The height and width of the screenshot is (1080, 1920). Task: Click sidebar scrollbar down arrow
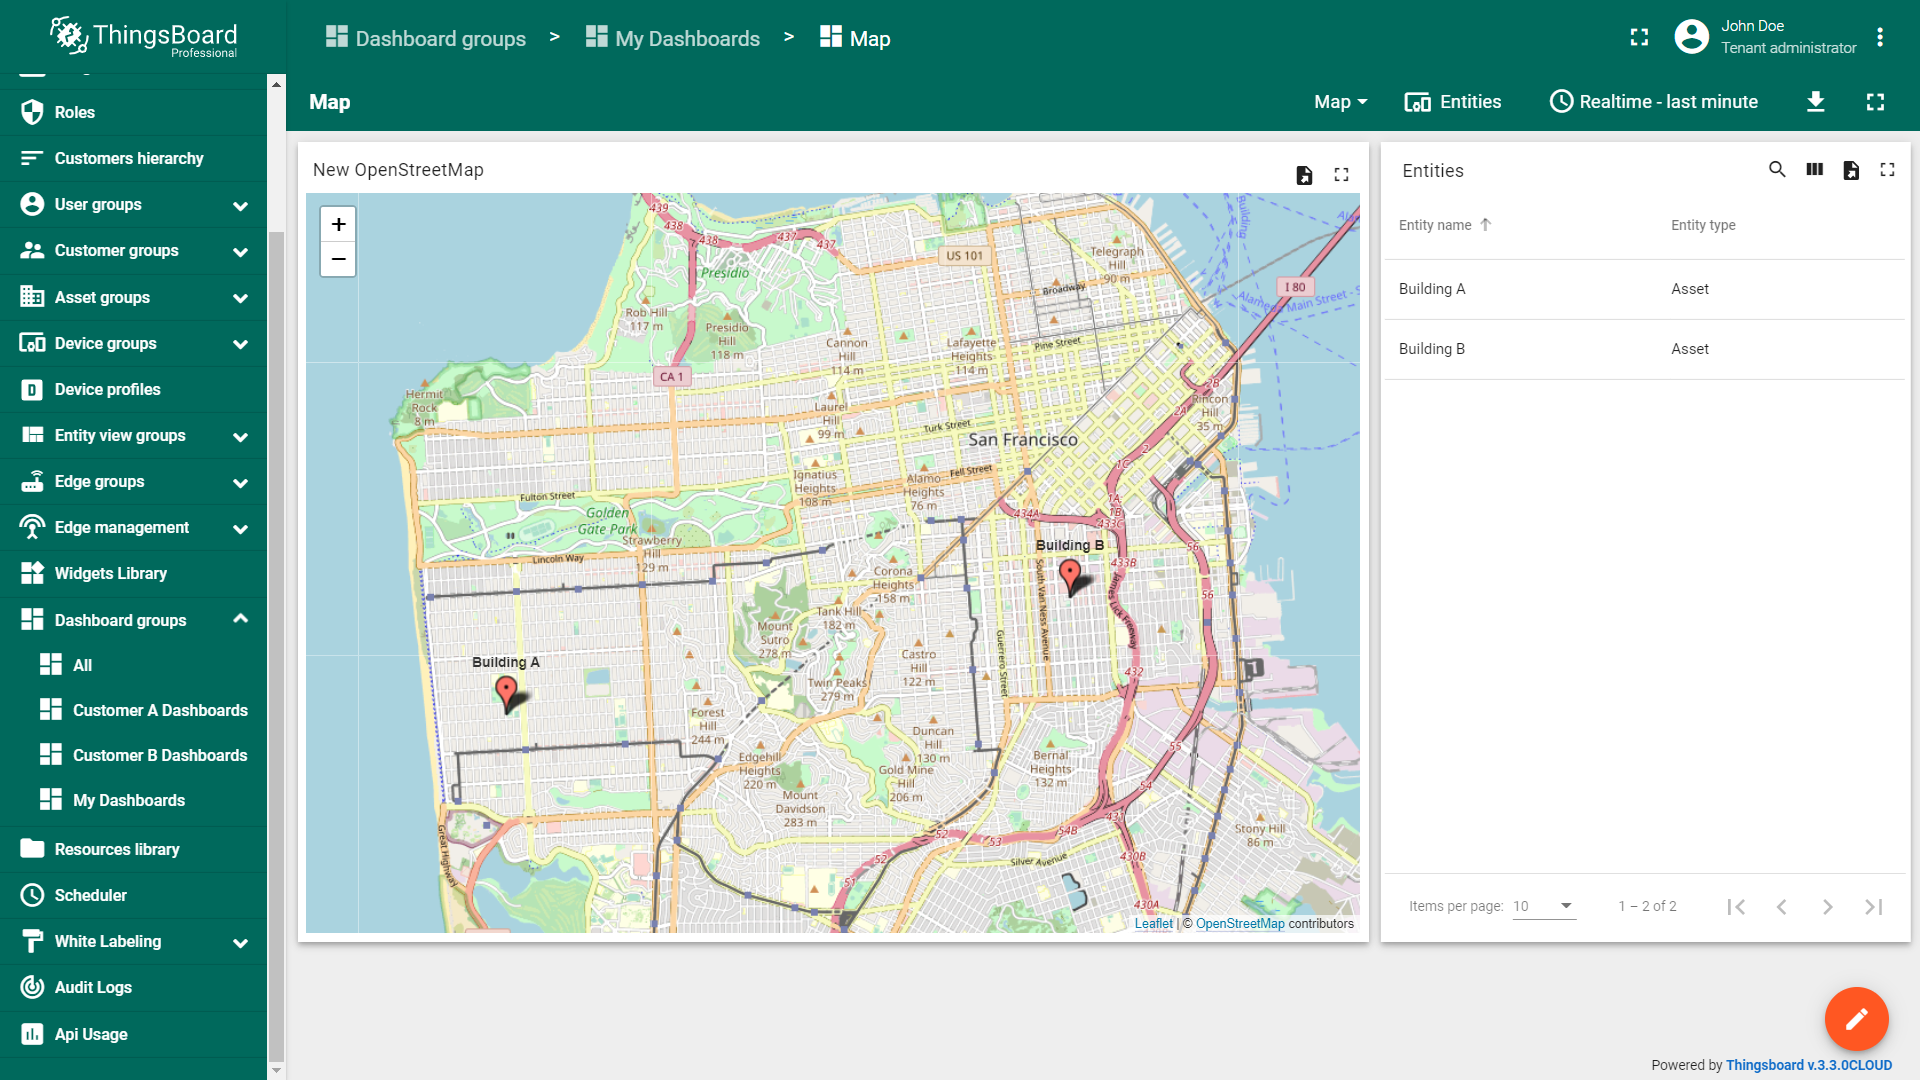pos(276,1071)
